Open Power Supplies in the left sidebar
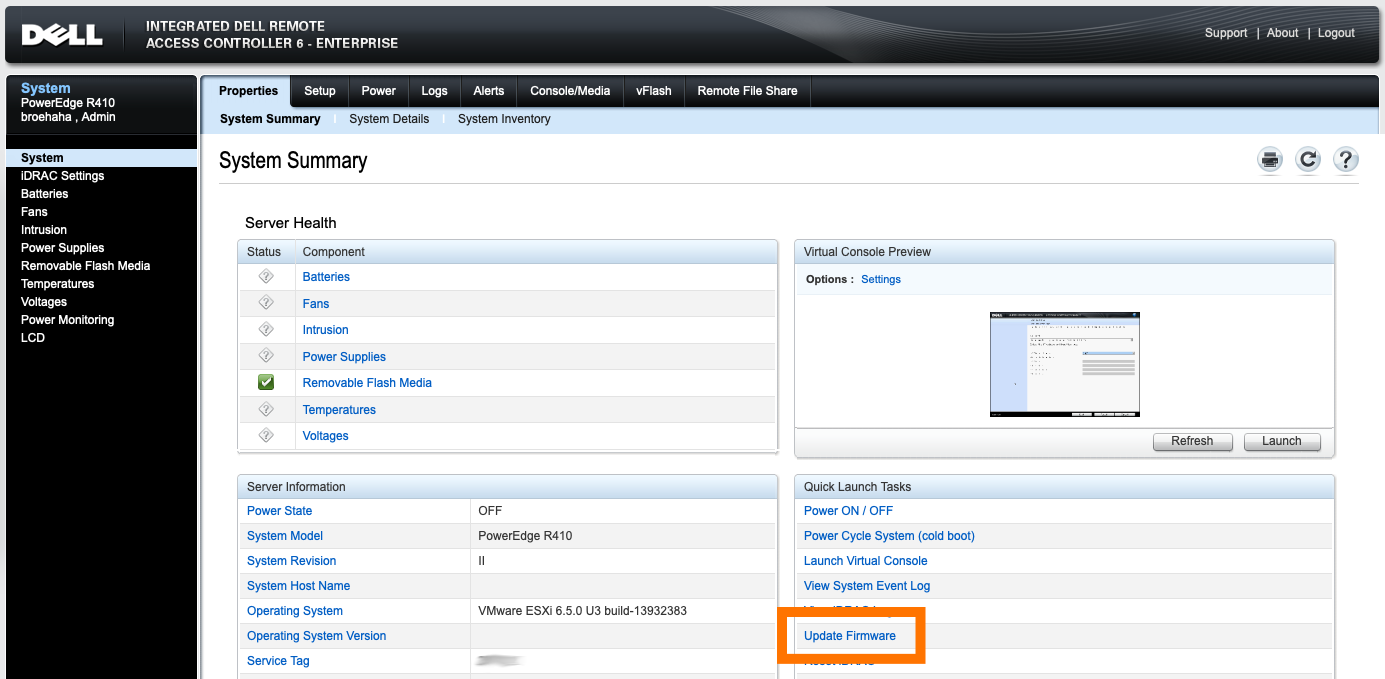 pyautogui.click(x=63, y=248)
